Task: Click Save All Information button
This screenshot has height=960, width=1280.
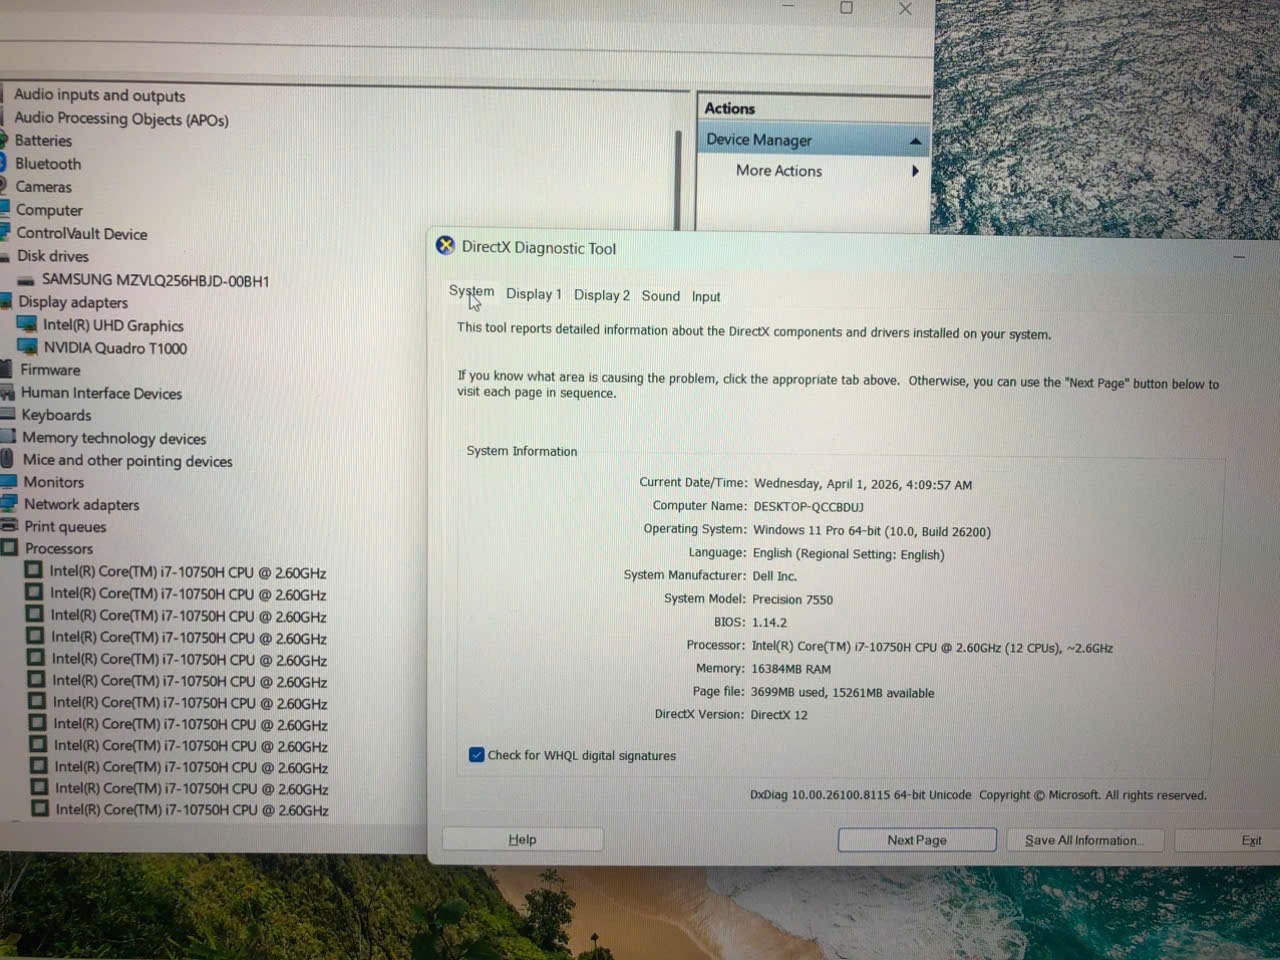Action: click(x=1083, y=840)
